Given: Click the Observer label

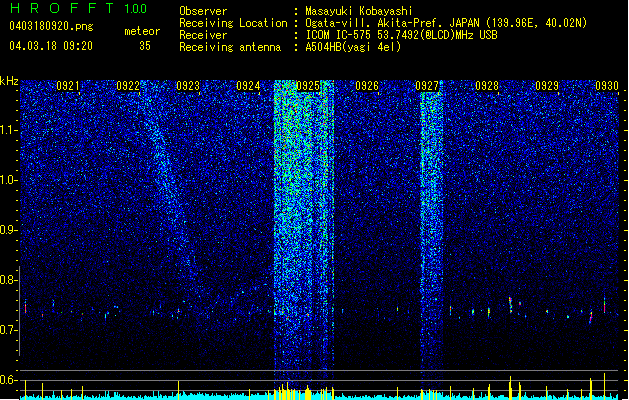Looking at the screenshot, I should (203, 11).
